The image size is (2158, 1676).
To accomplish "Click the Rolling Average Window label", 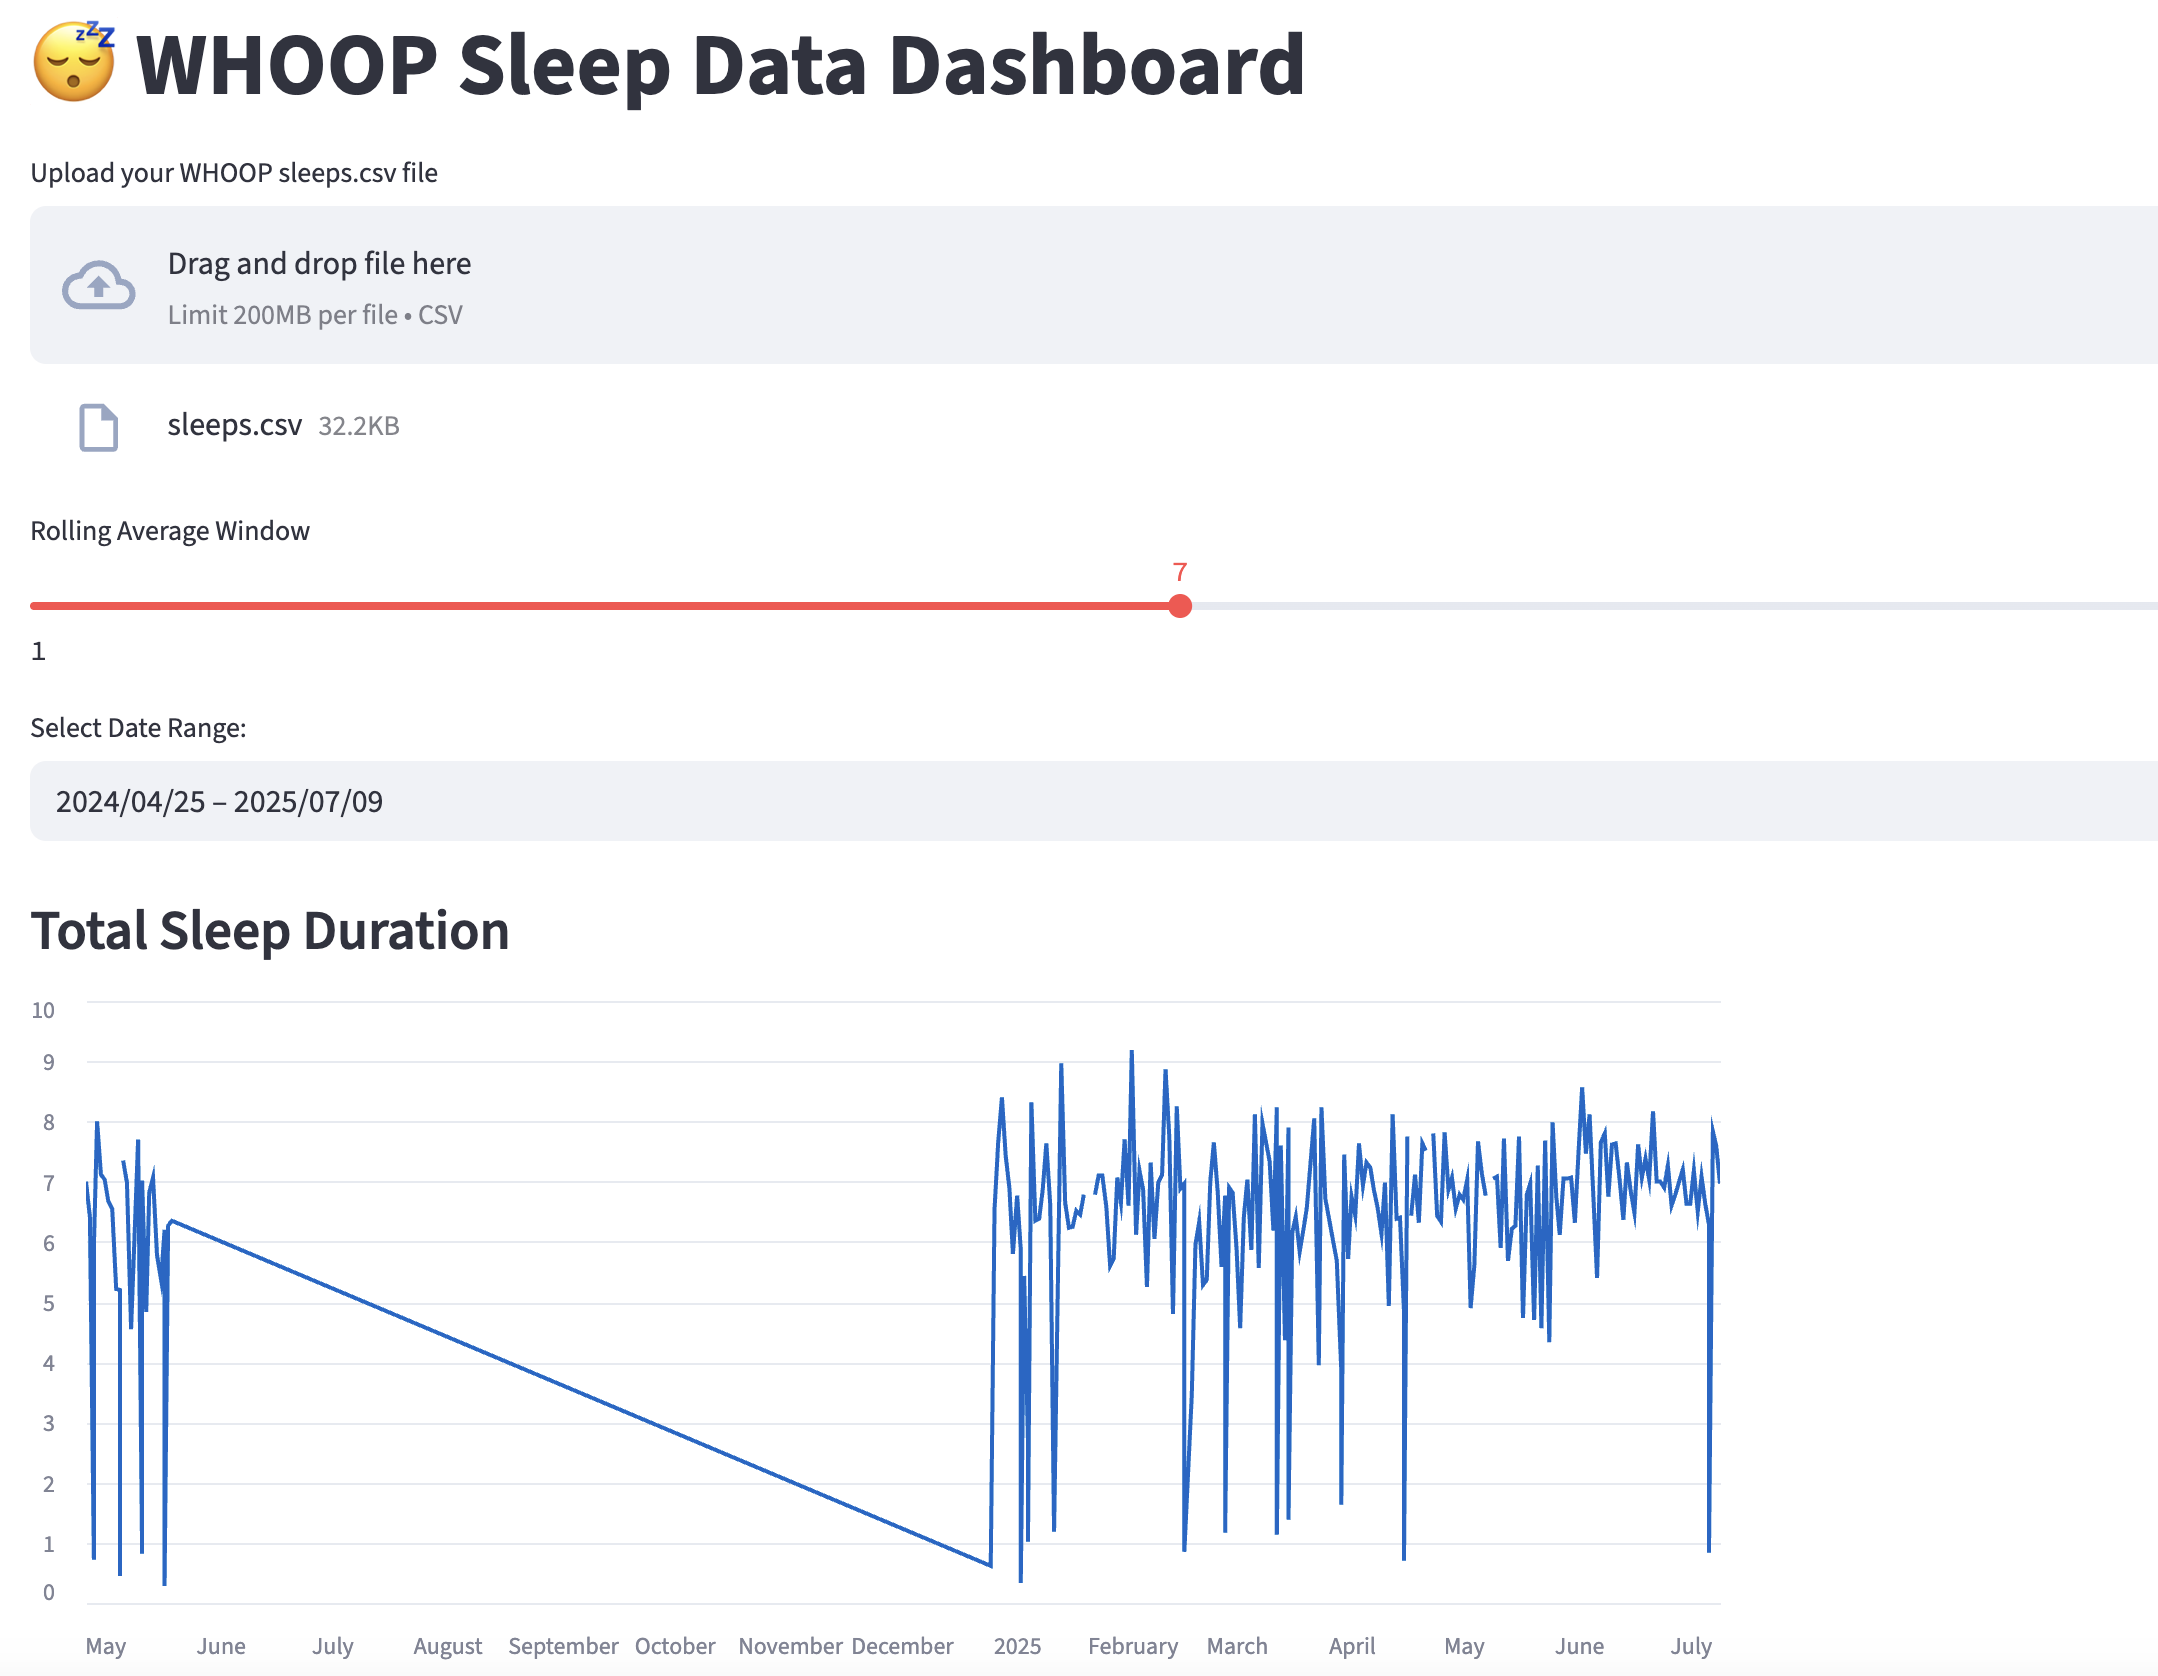I will point(170,531).
